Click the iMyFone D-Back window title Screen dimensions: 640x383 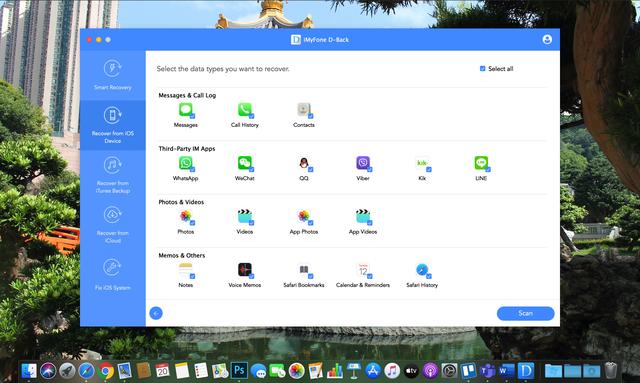tap(326, 40)
